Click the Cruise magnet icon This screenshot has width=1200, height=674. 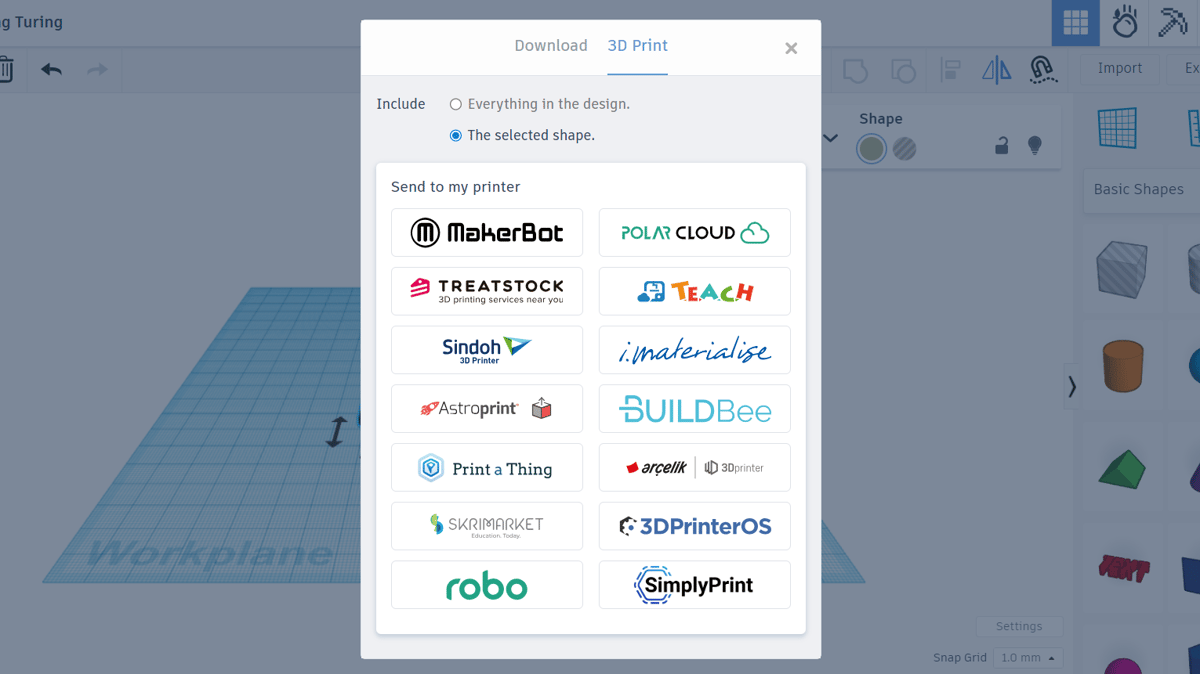click(1043, 70)
